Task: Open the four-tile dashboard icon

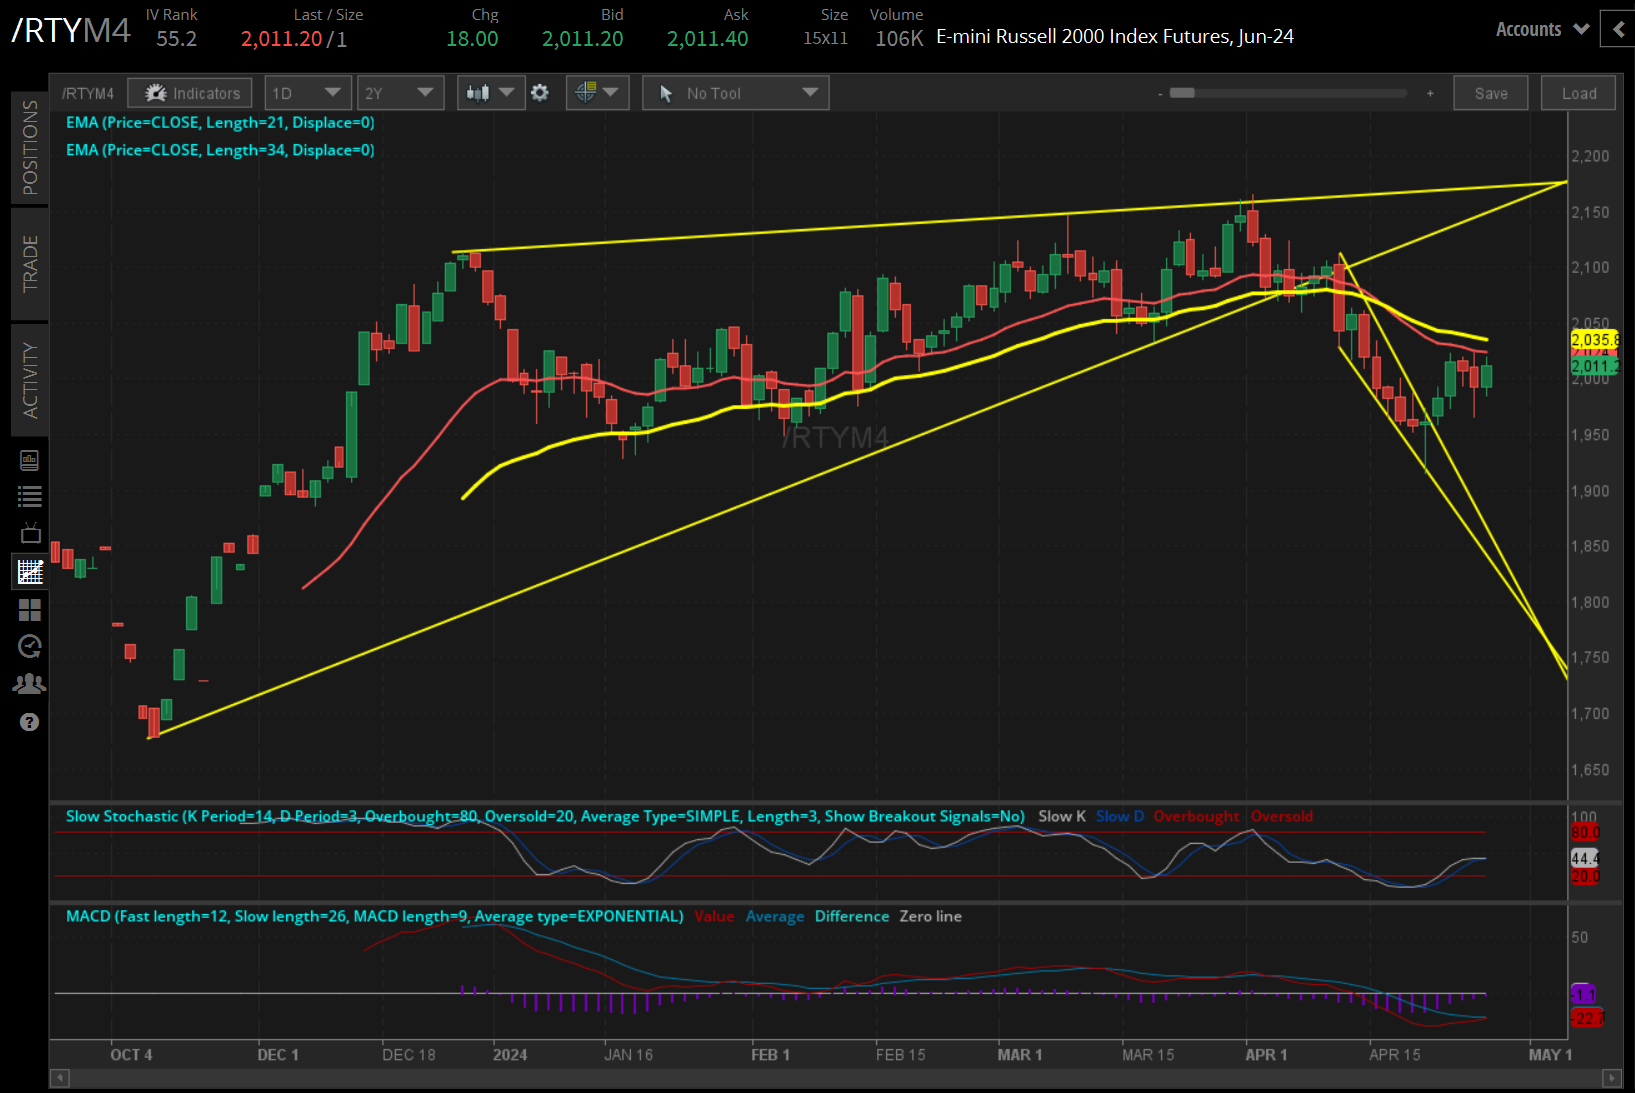Action: pyautogui.click(x=30, y=610)
